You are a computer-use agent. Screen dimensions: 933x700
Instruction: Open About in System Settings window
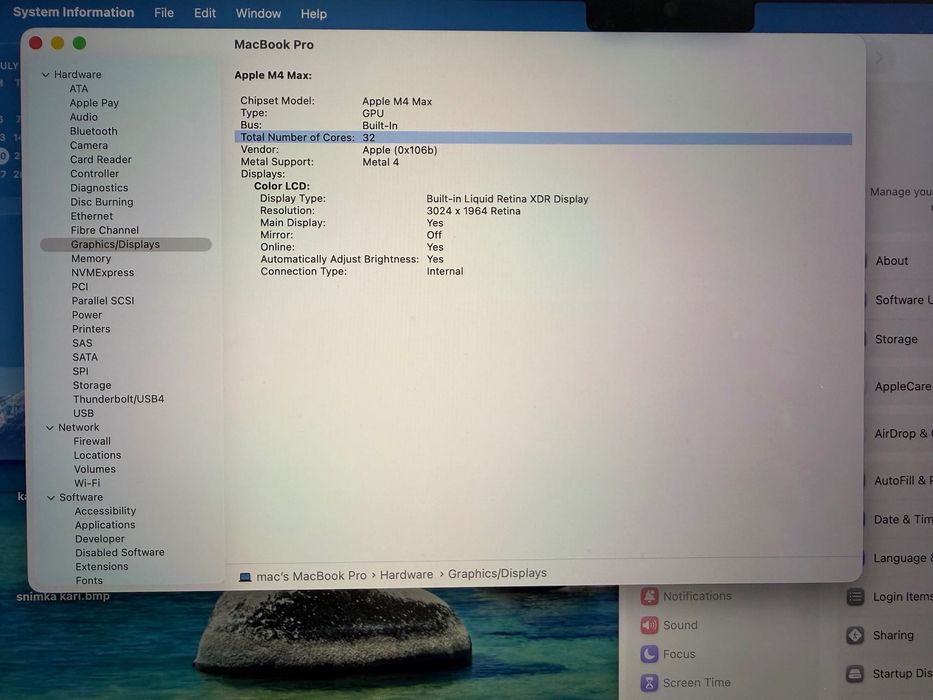891,261
